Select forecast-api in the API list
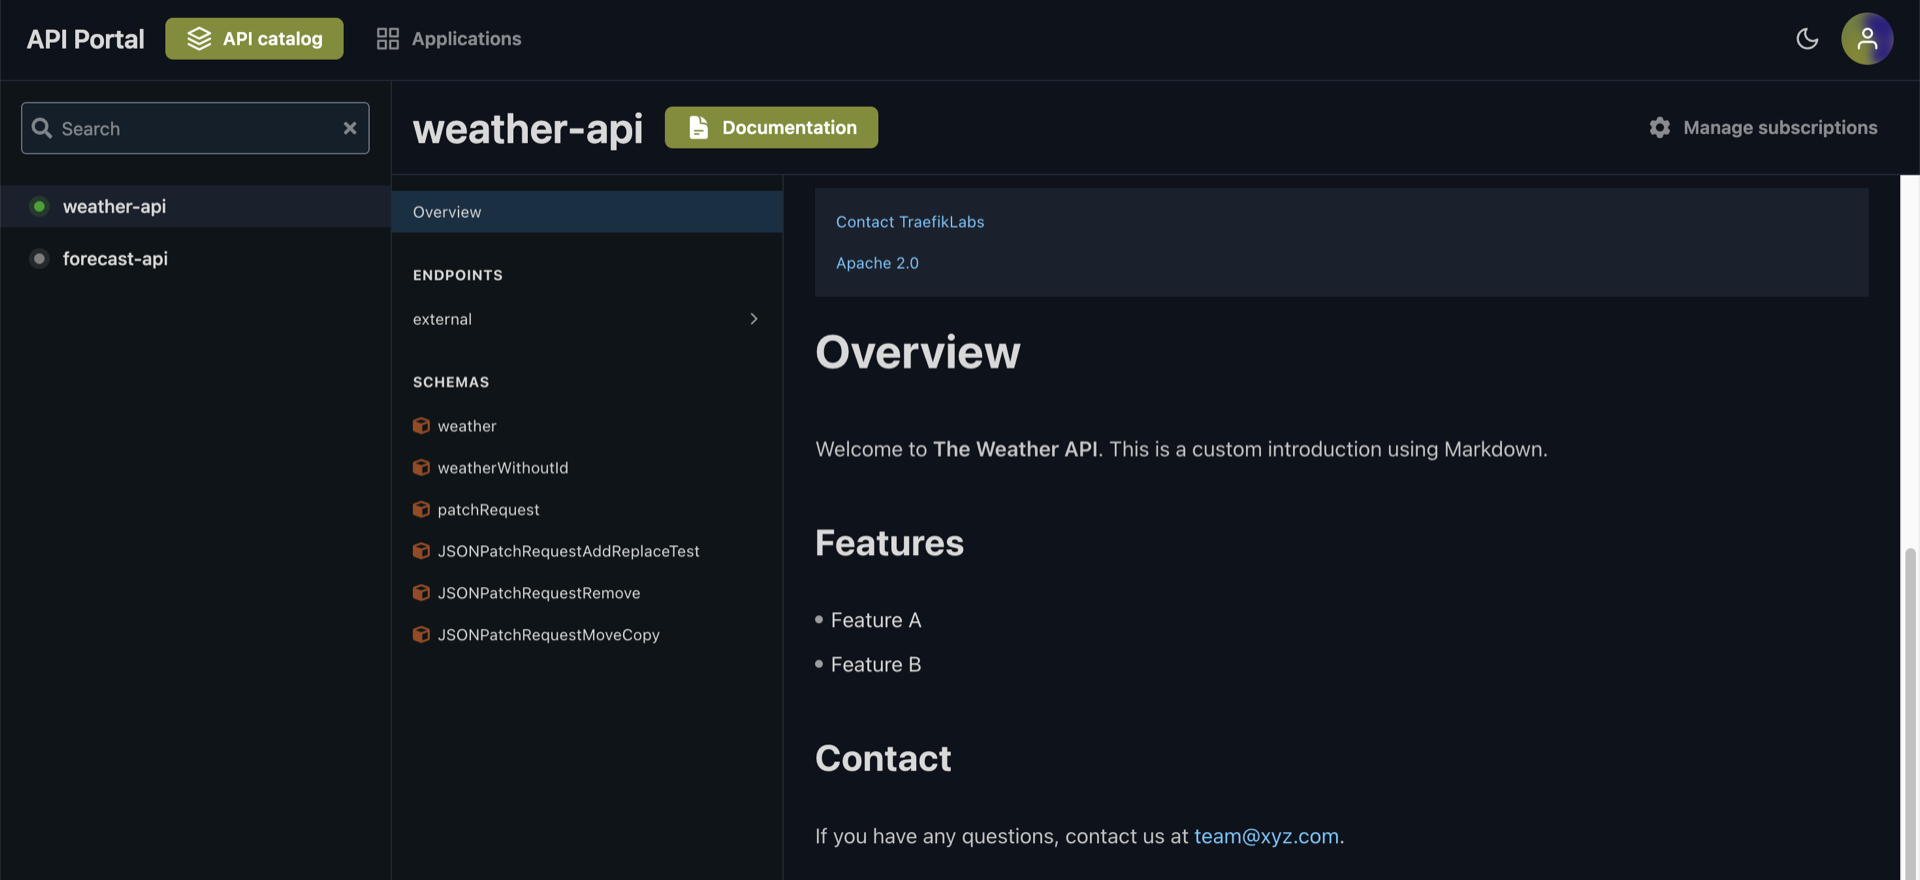Viewport: 1920px width, 880px height. pyautogui.click(x=195, y=258)
